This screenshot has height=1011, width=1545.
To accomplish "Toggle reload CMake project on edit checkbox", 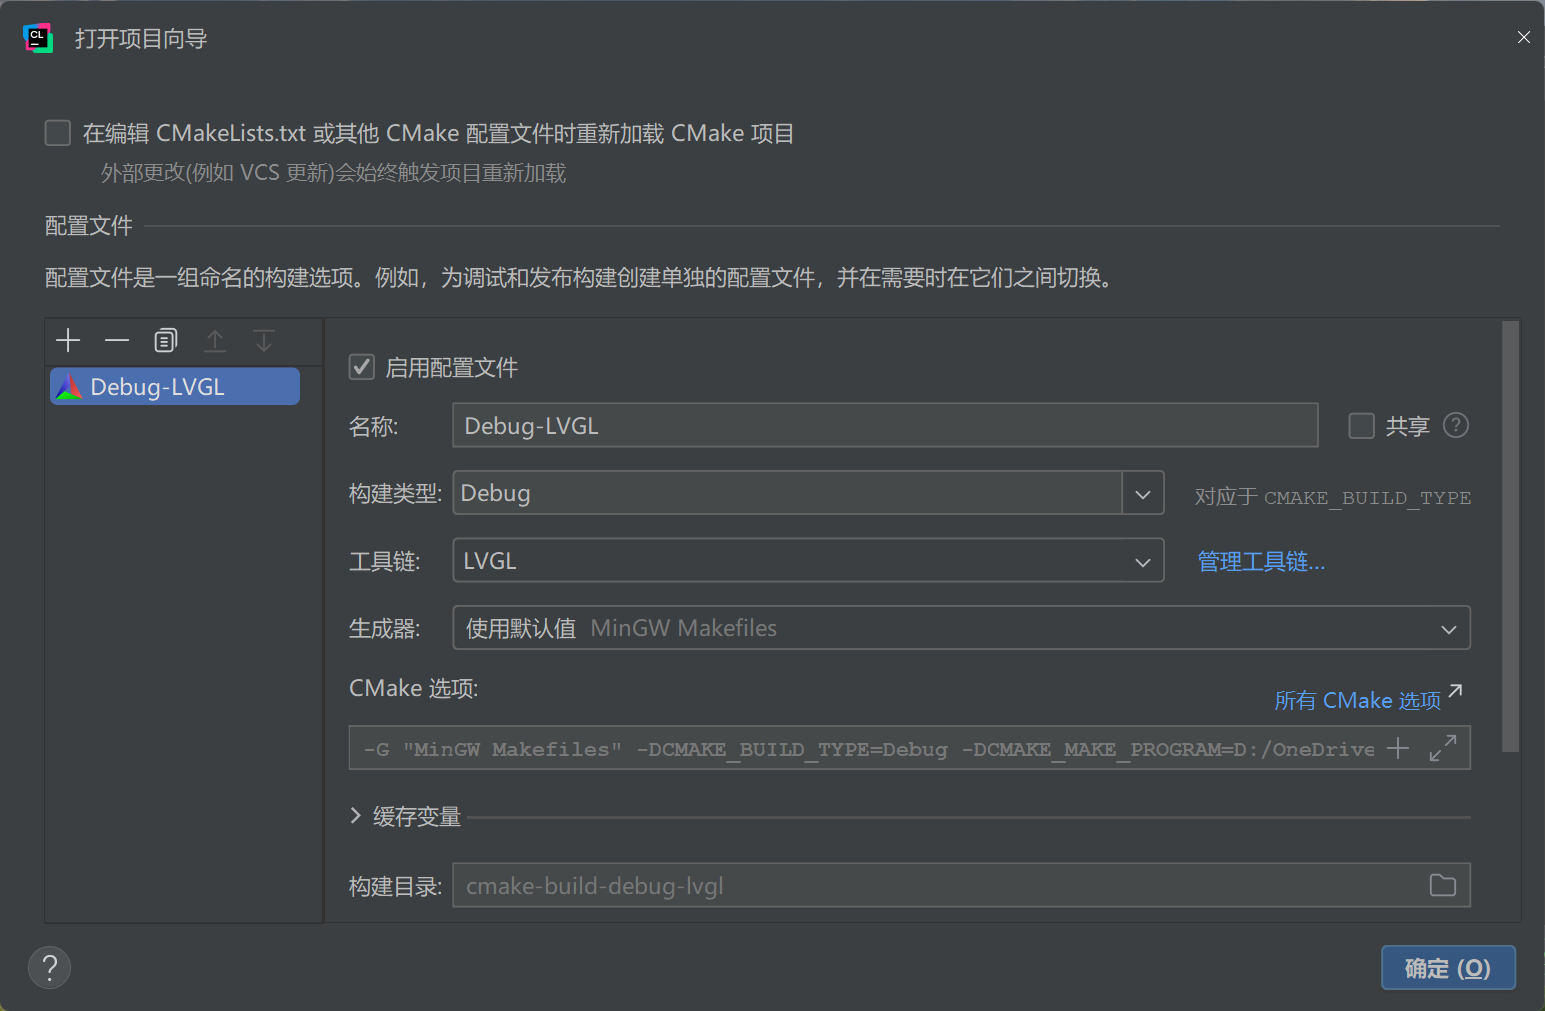I will (58, 133).
